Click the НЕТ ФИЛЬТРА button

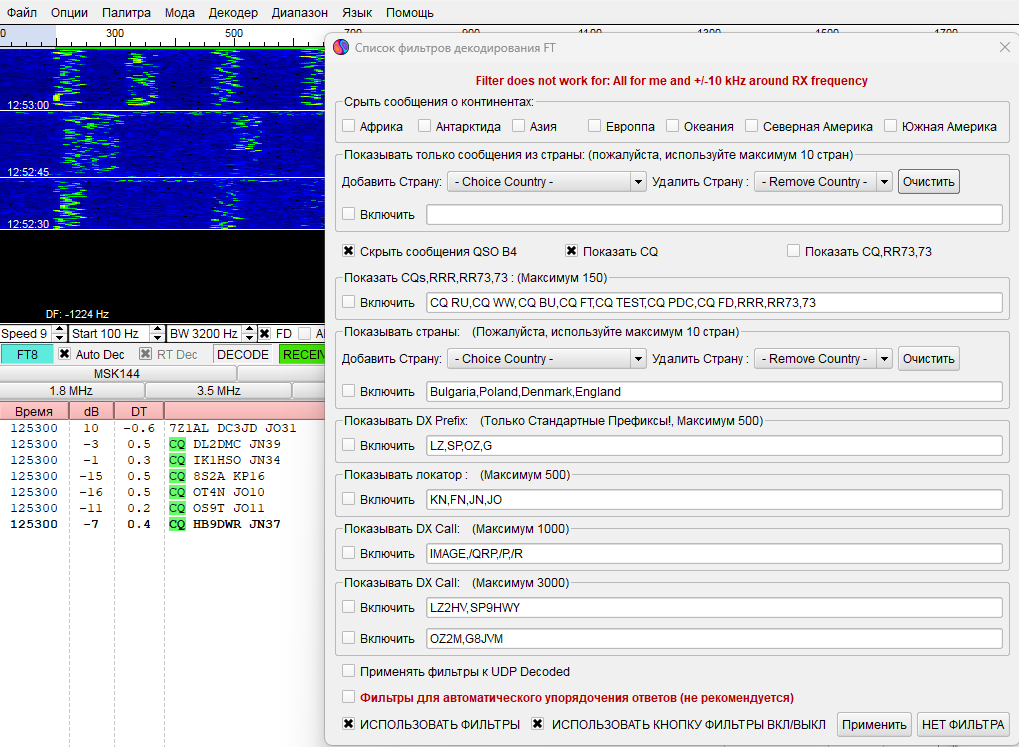tap(964, 725)
